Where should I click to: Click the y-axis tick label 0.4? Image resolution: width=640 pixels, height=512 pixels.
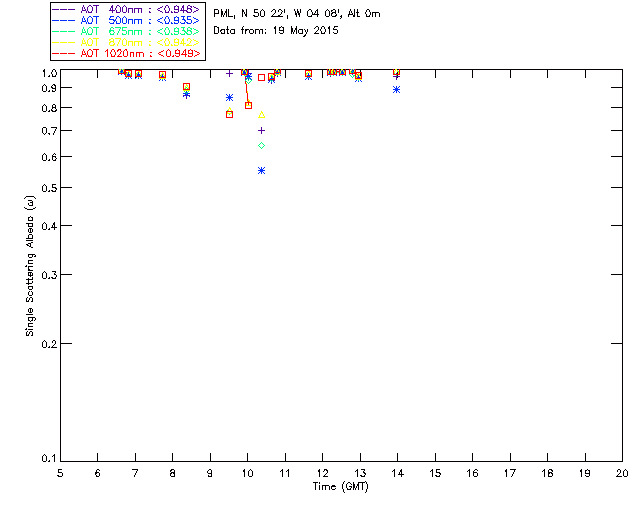(x=49, y=226)
